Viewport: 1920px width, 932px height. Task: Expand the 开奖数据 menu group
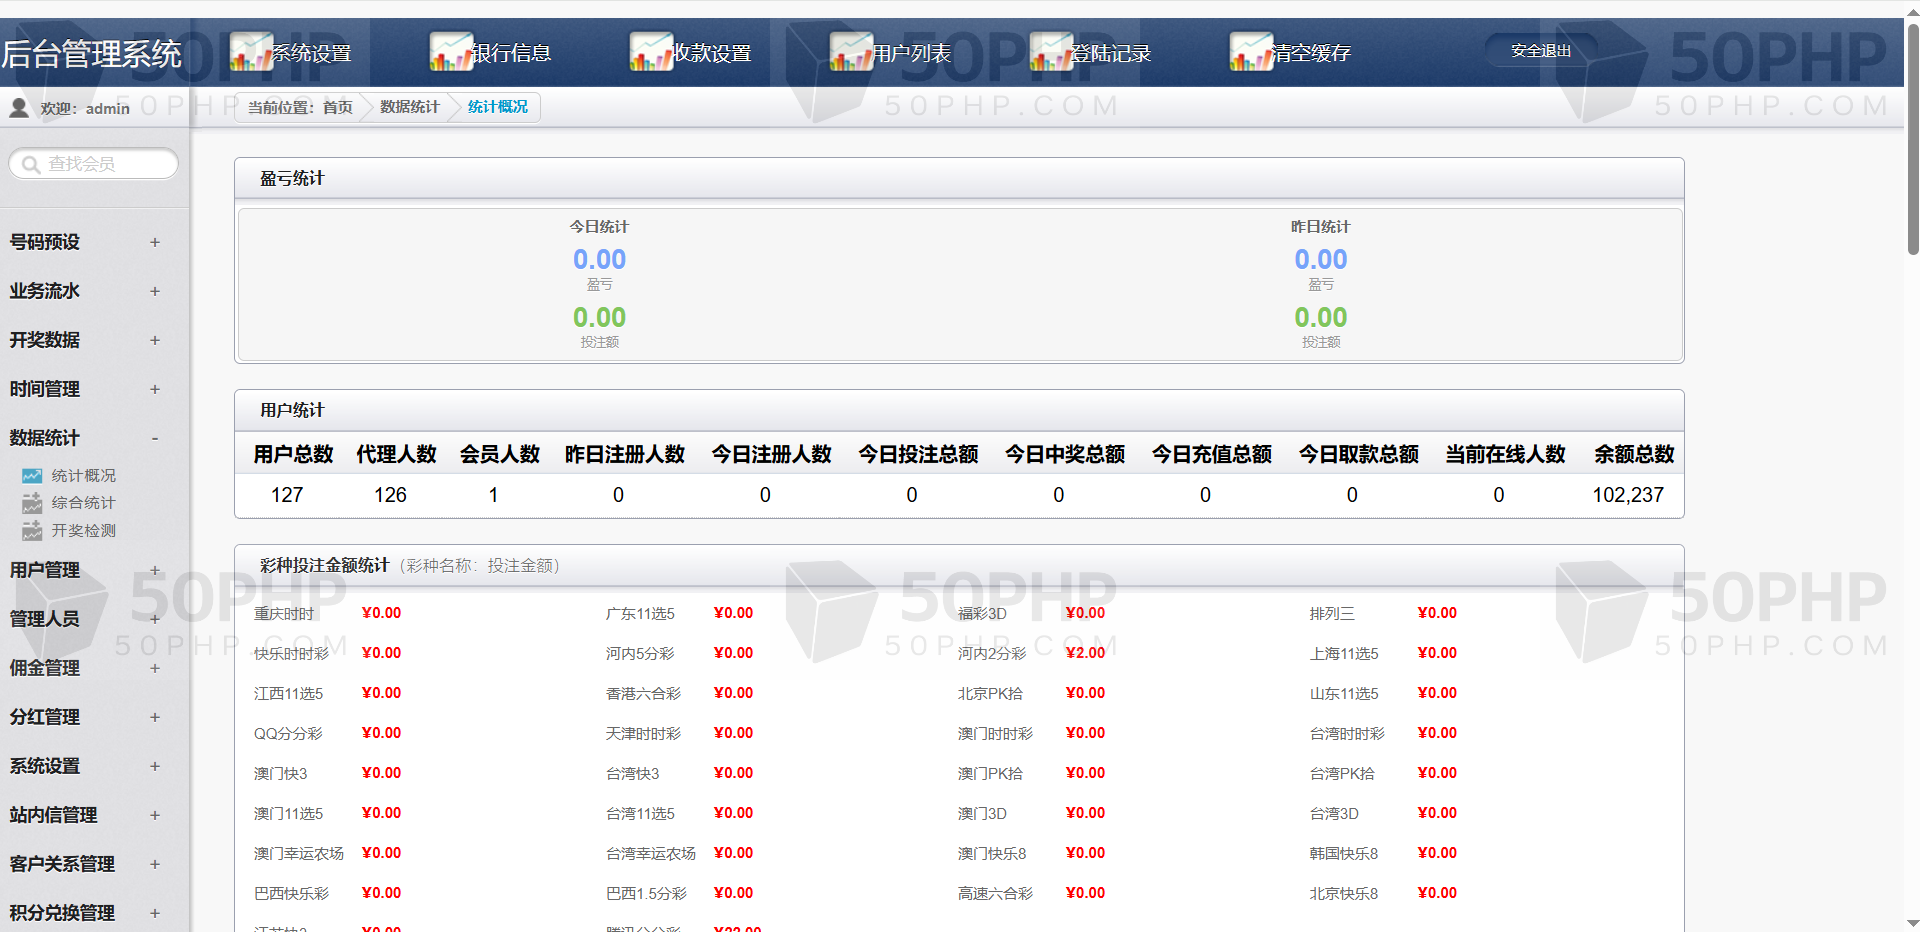154,340
